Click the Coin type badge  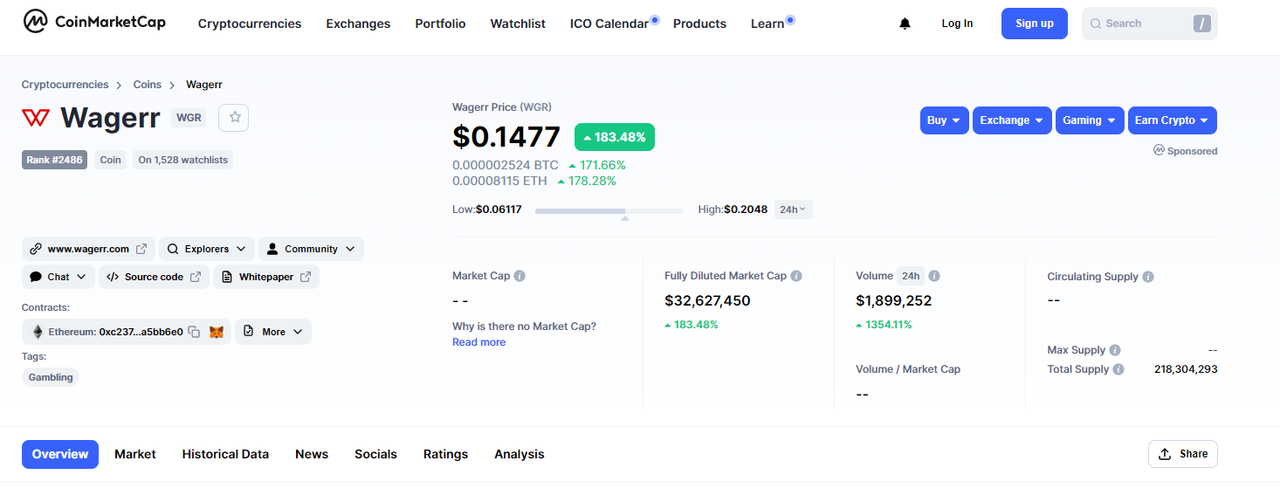coord(110,160)
